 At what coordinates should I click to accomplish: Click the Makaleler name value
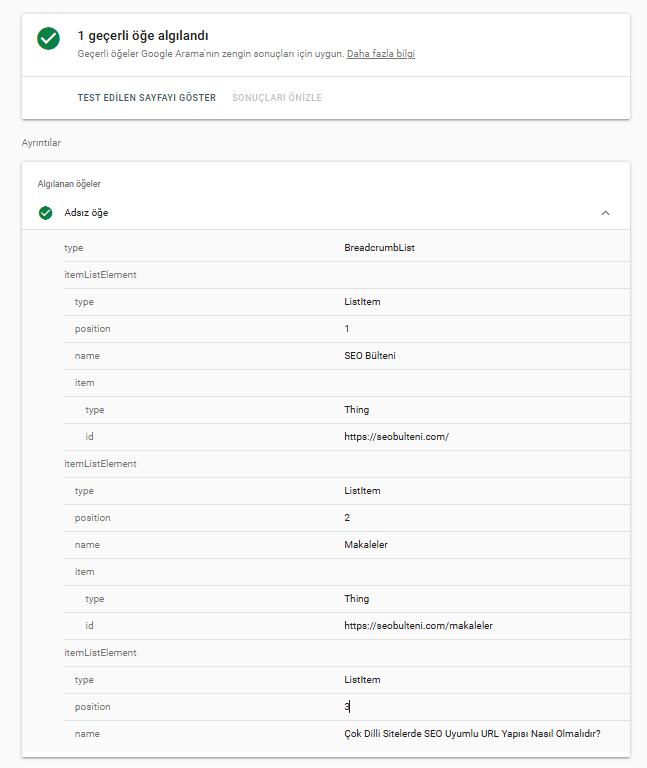pyautogui.click(x=365, y=545)
